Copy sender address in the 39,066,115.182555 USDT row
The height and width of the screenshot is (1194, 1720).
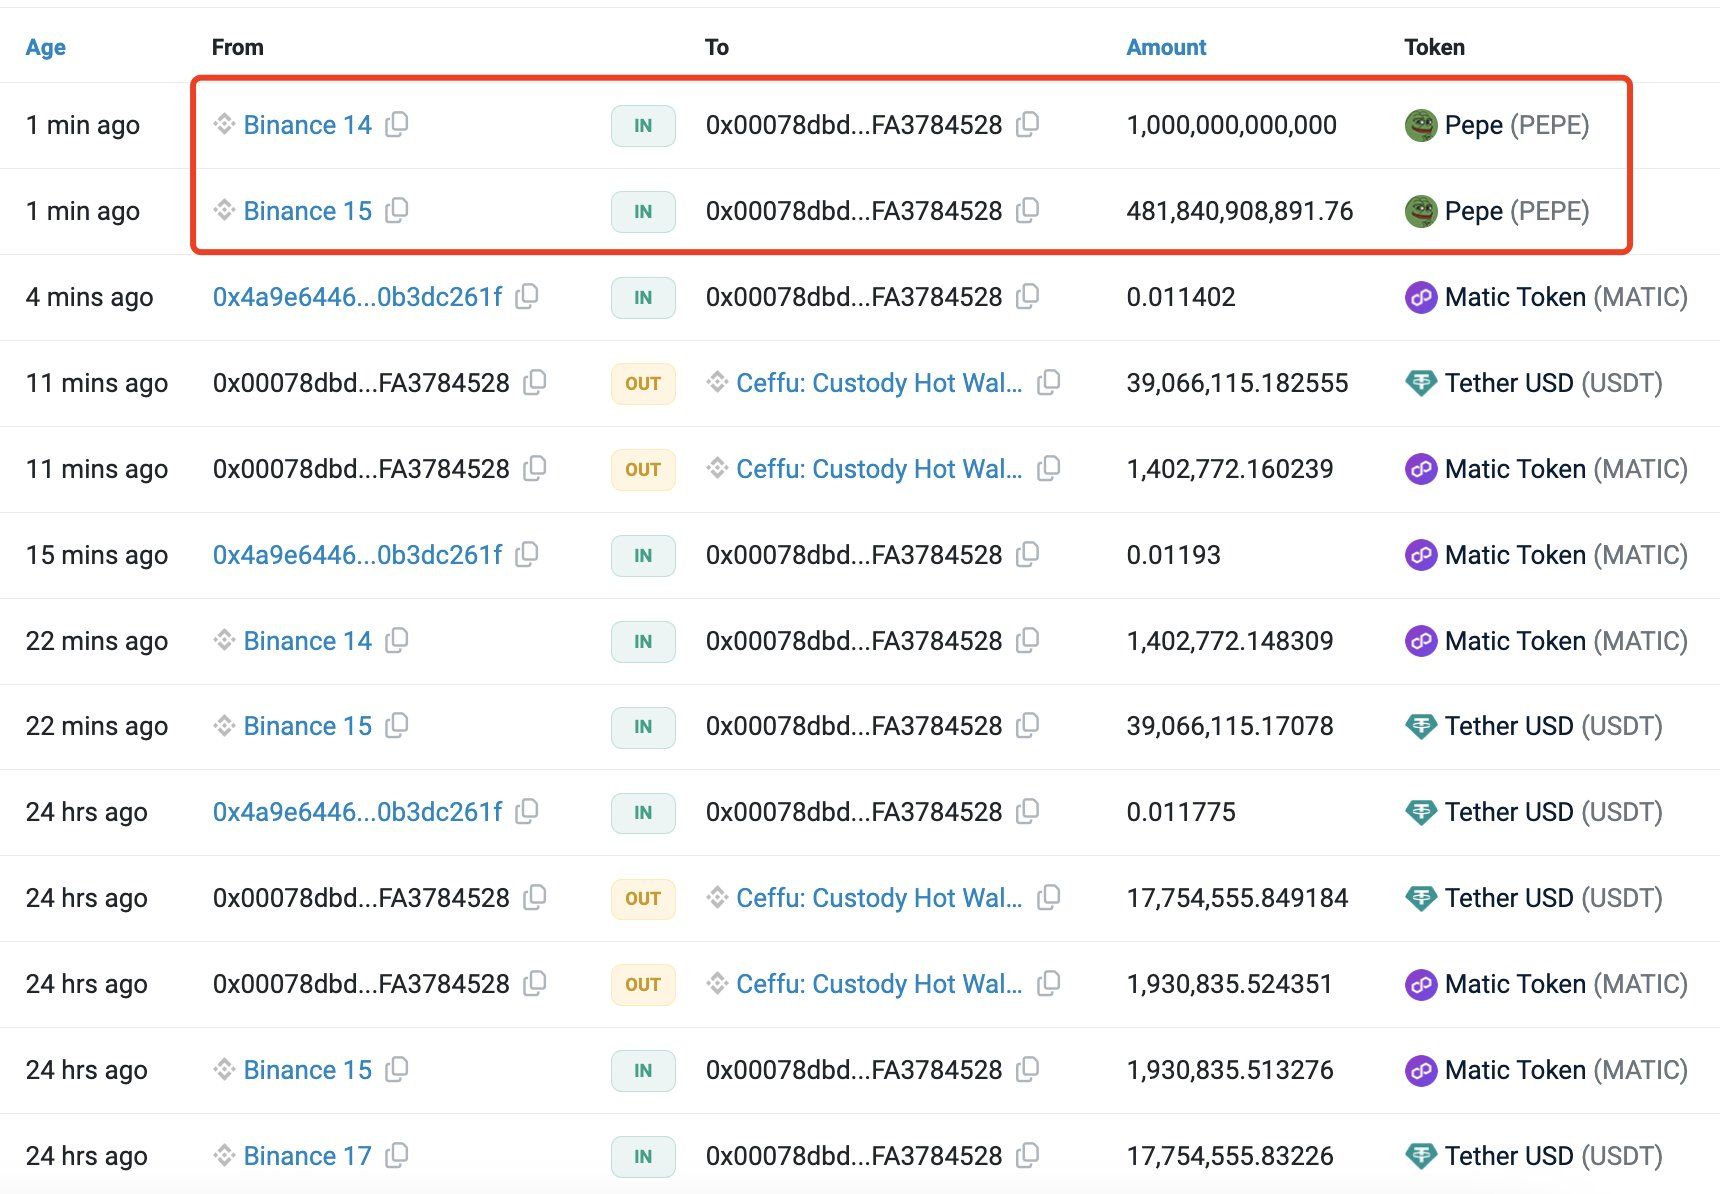535,382
